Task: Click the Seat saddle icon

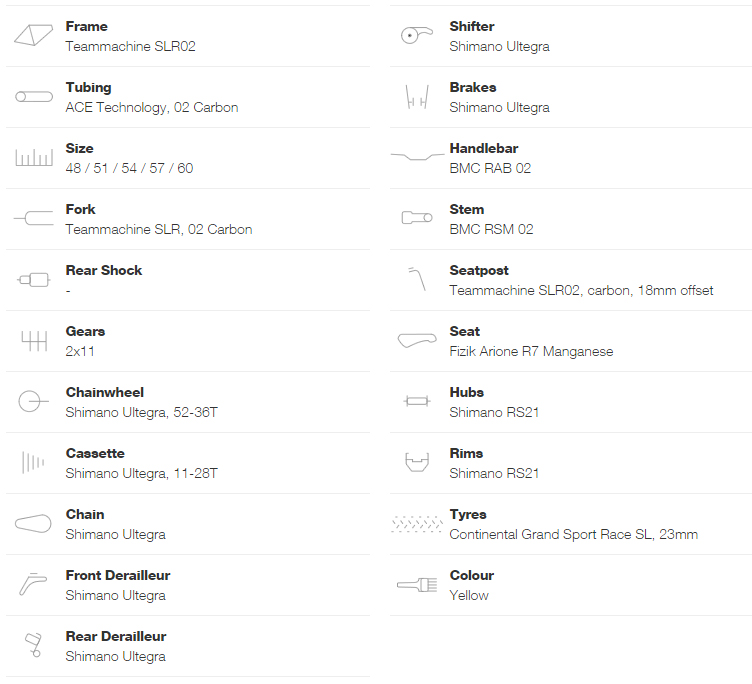Action: click(417, 340)
